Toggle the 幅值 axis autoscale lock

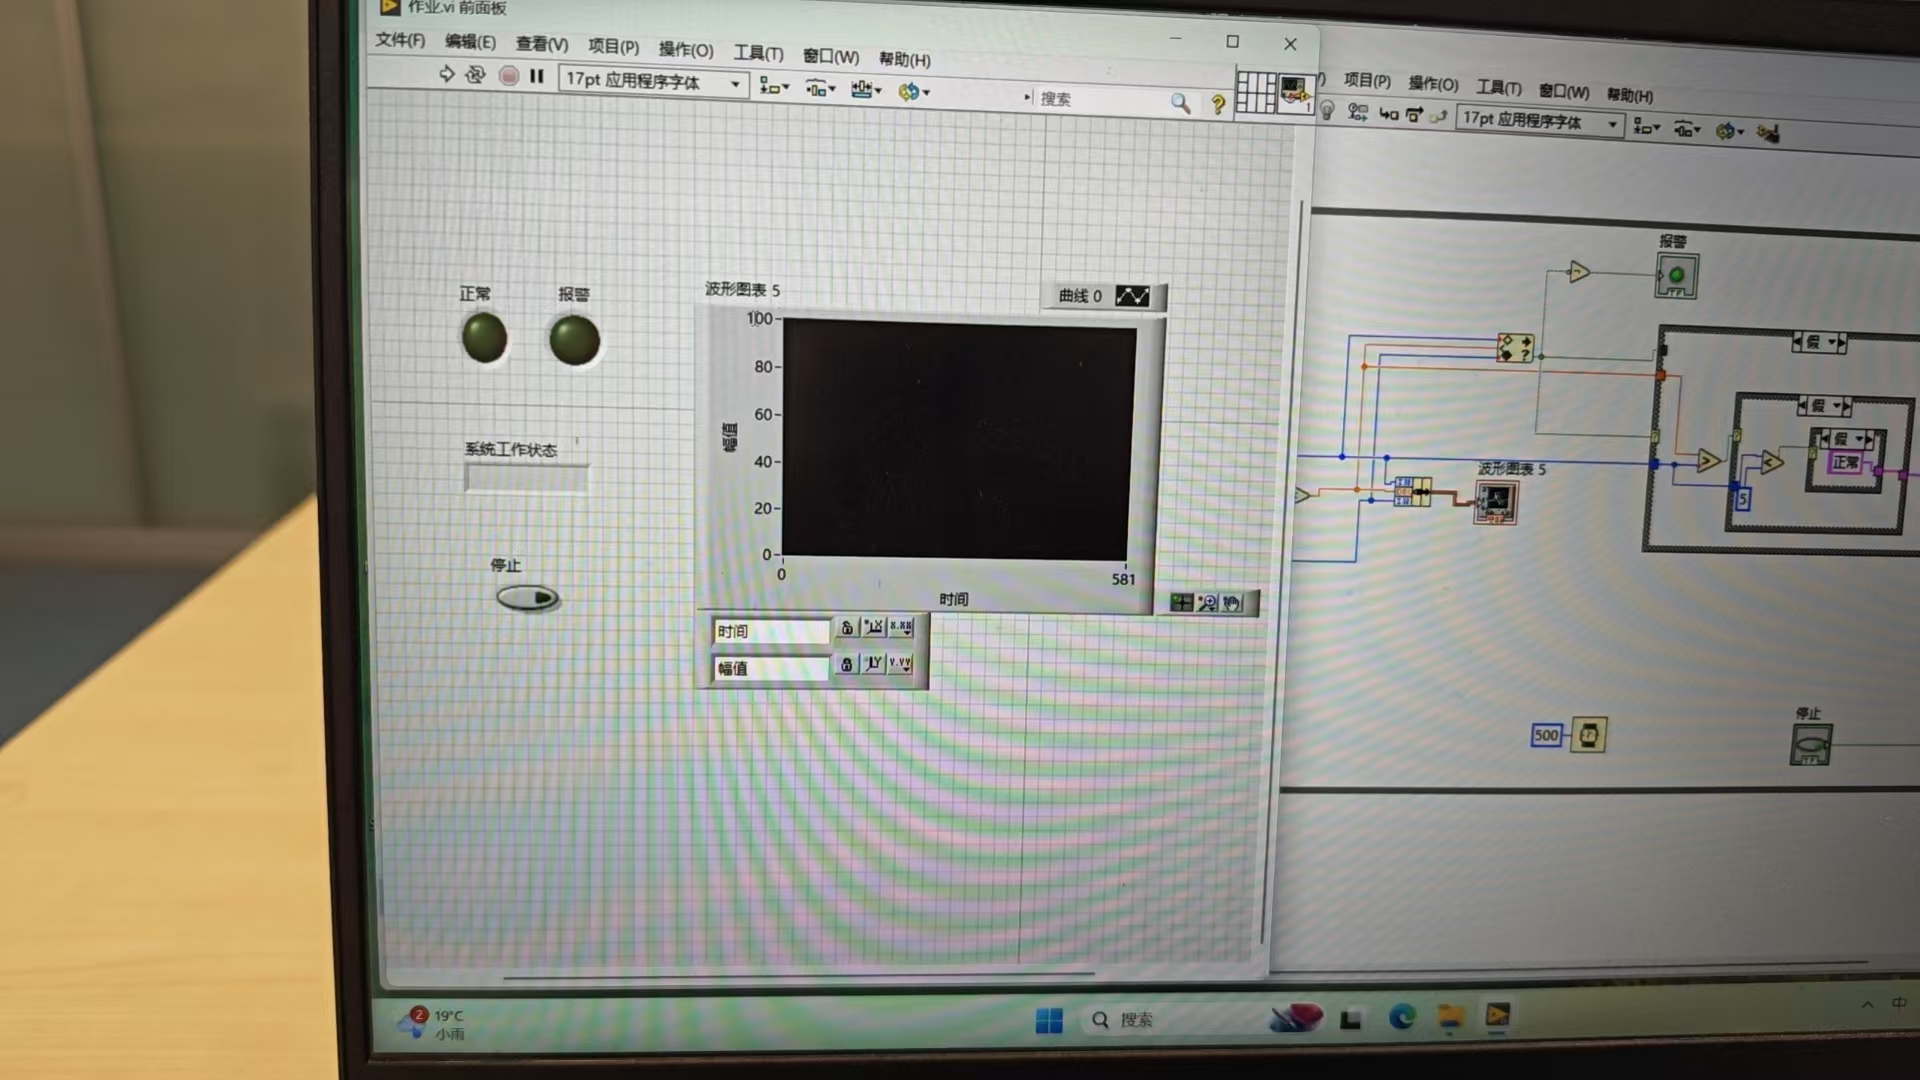pos(846,665)
